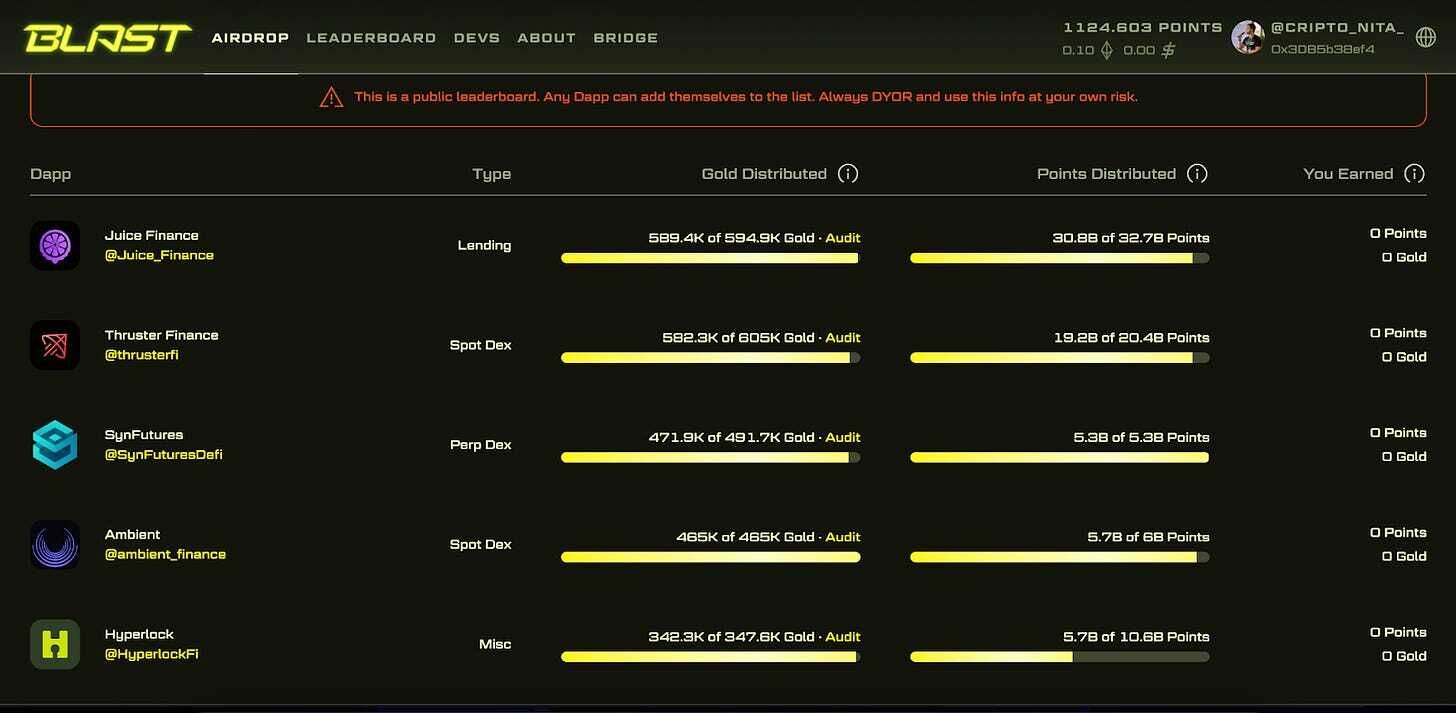Click the Hyperlock dapp name
Image resolution: width=1456 pixels, height=713 pixels.
(139, 634)
